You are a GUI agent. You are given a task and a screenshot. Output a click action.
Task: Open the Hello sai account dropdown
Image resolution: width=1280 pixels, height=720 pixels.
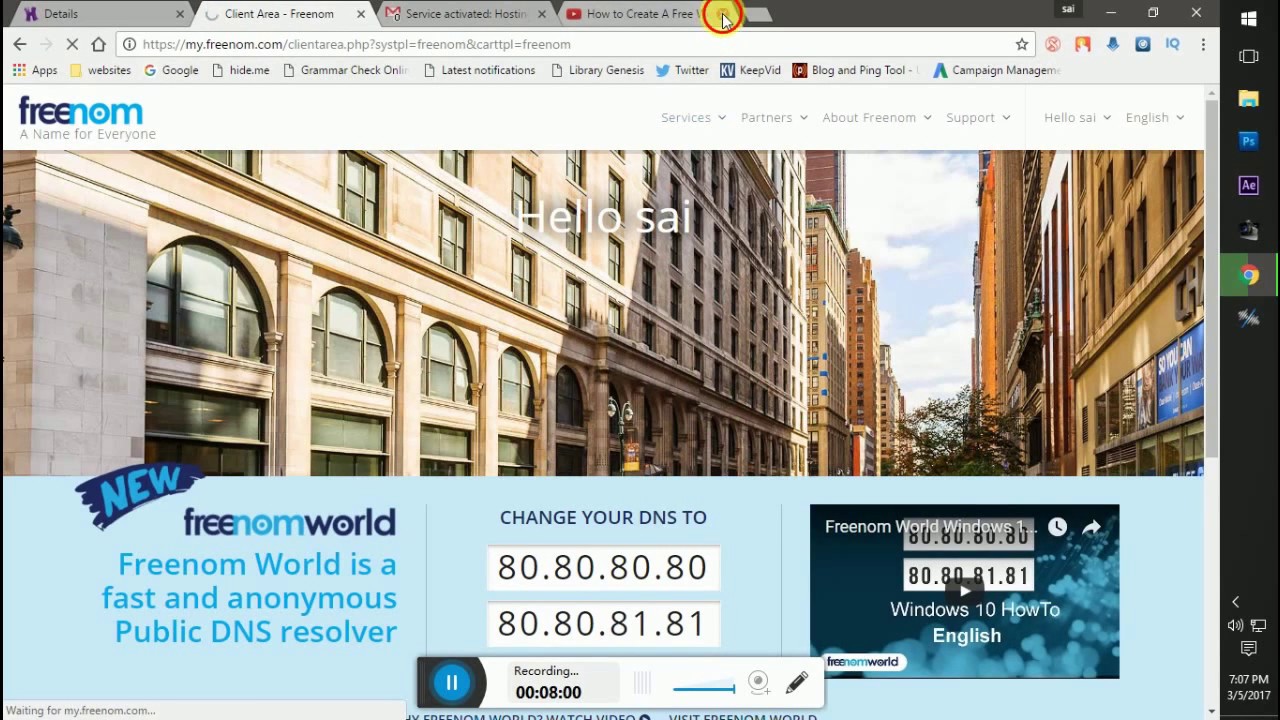[1077, 117]
